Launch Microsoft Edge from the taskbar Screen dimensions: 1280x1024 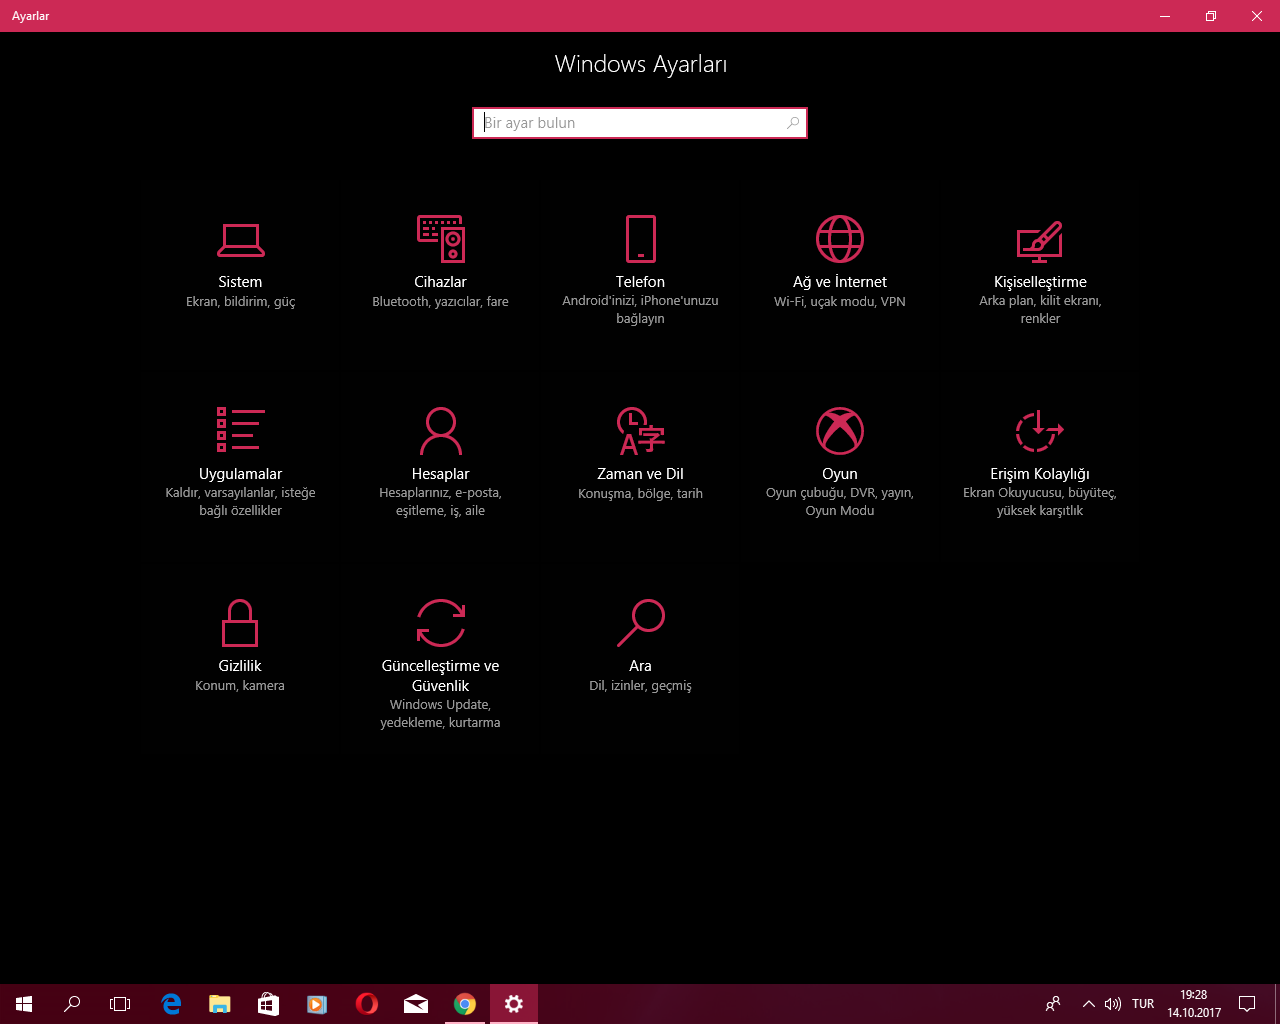[171, 1004]
